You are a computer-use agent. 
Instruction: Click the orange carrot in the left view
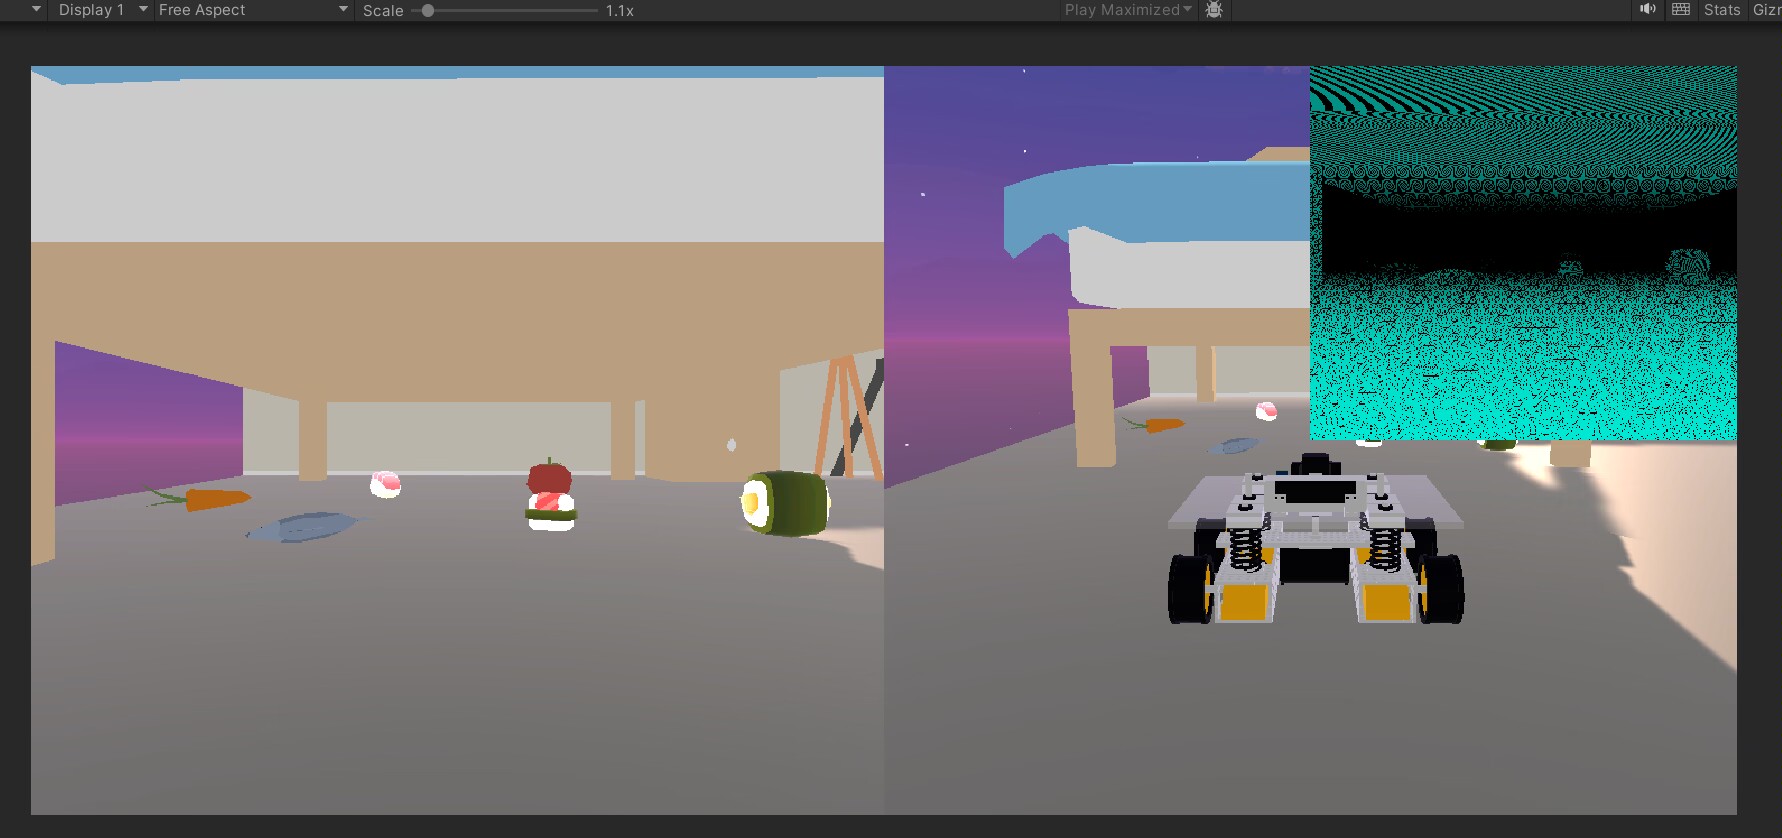coord(215,498)
